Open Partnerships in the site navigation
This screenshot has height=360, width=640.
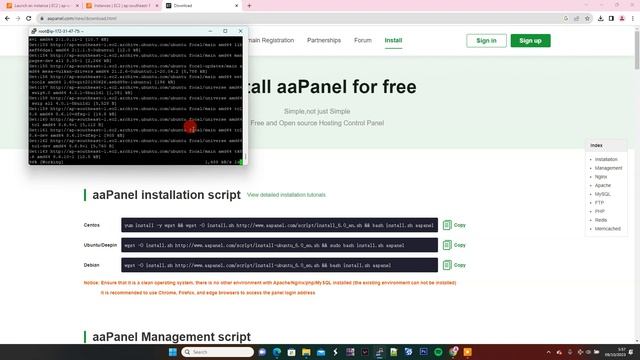coord(324,40)
